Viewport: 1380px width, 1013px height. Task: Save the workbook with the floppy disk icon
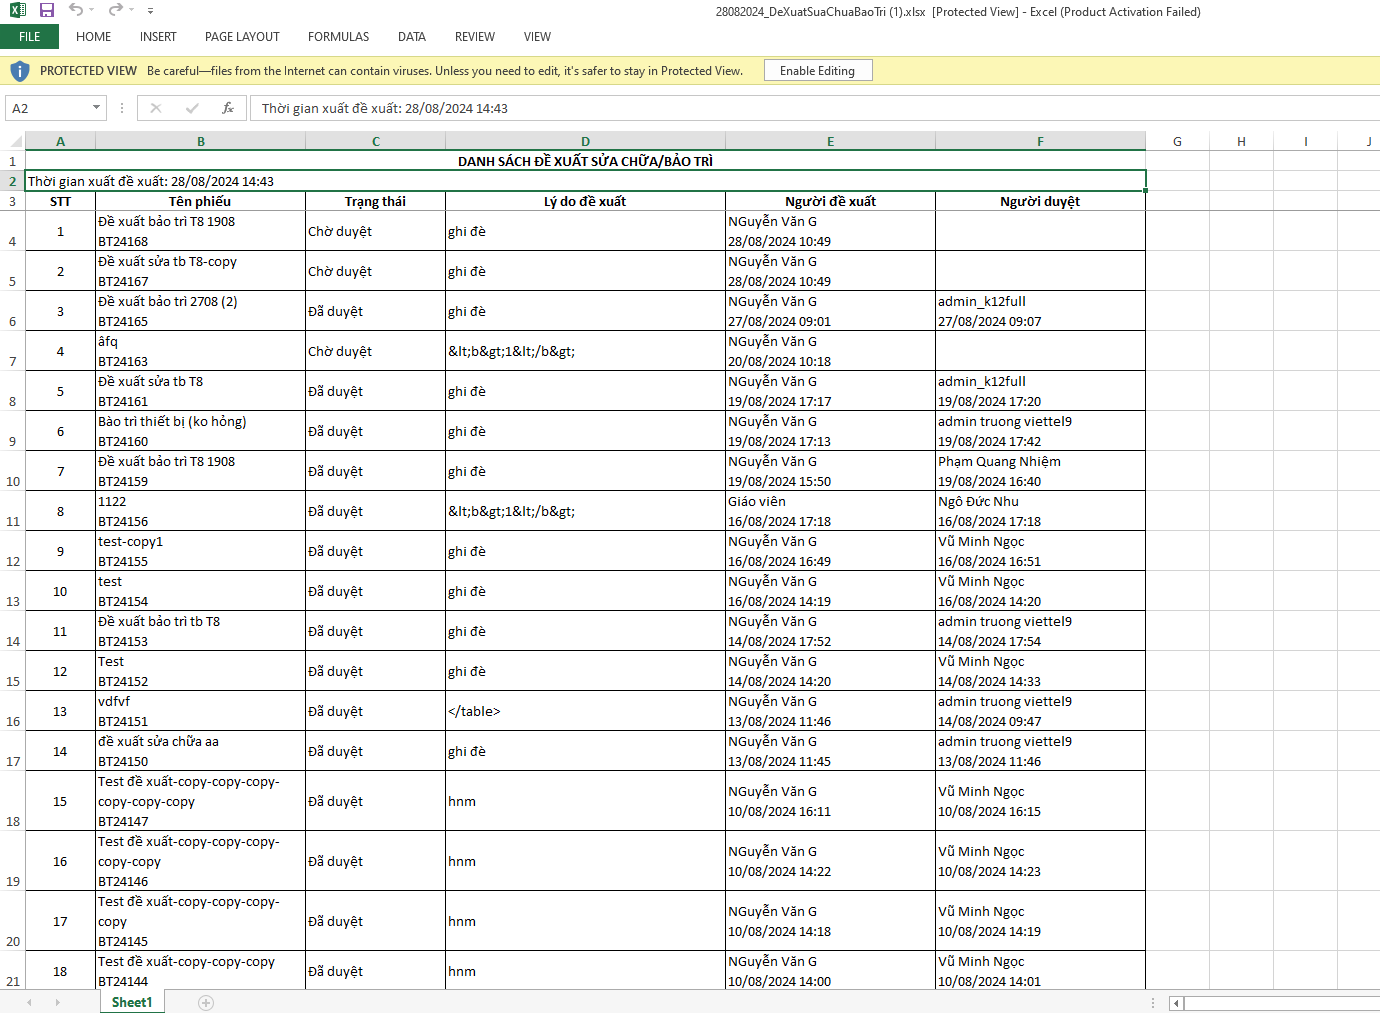[x=47, y=10]
